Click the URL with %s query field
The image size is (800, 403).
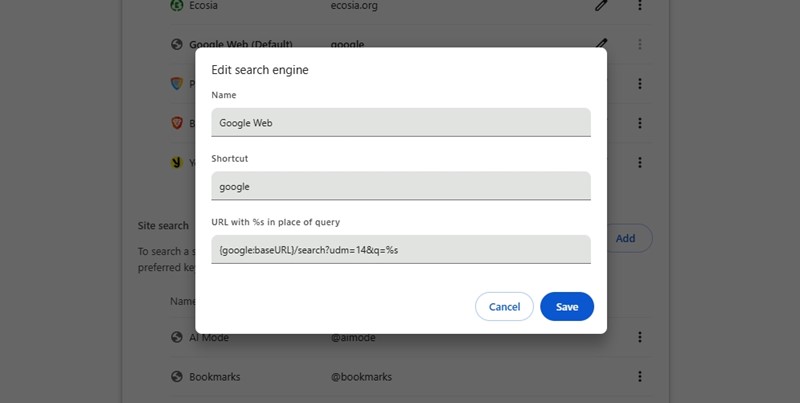click(401, 249)
